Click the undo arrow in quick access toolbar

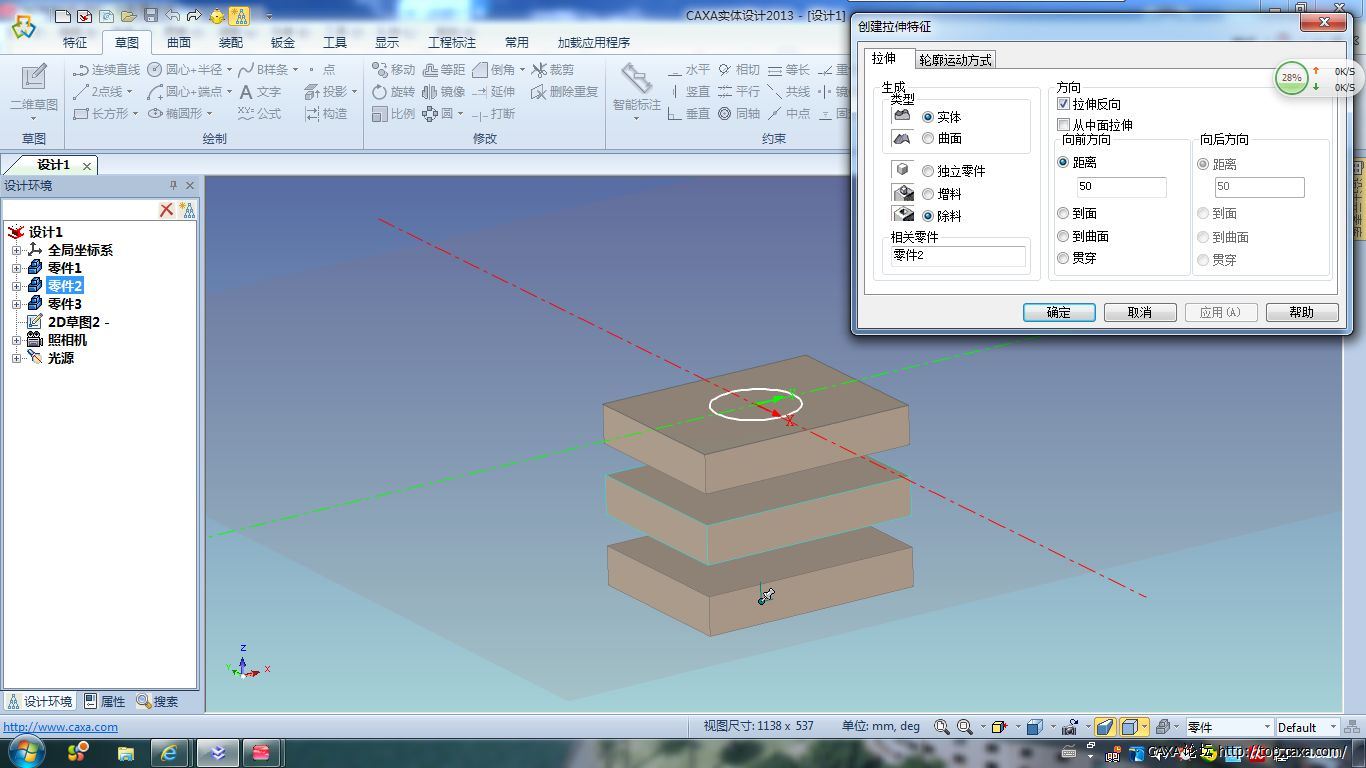pyautogui.click(x=173, y=15)
